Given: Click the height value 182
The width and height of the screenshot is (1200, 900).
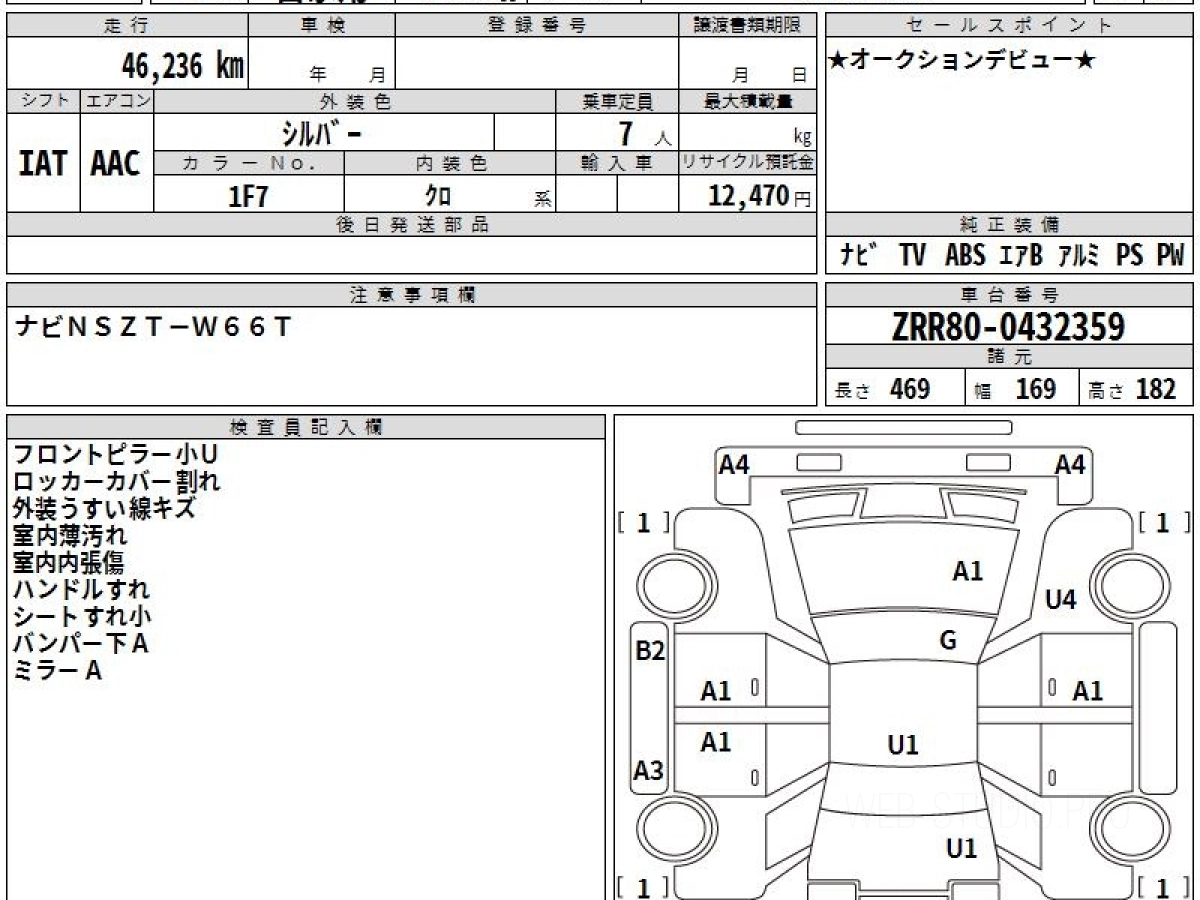Looking at the screenshot, I should [x=1156, y=389].
